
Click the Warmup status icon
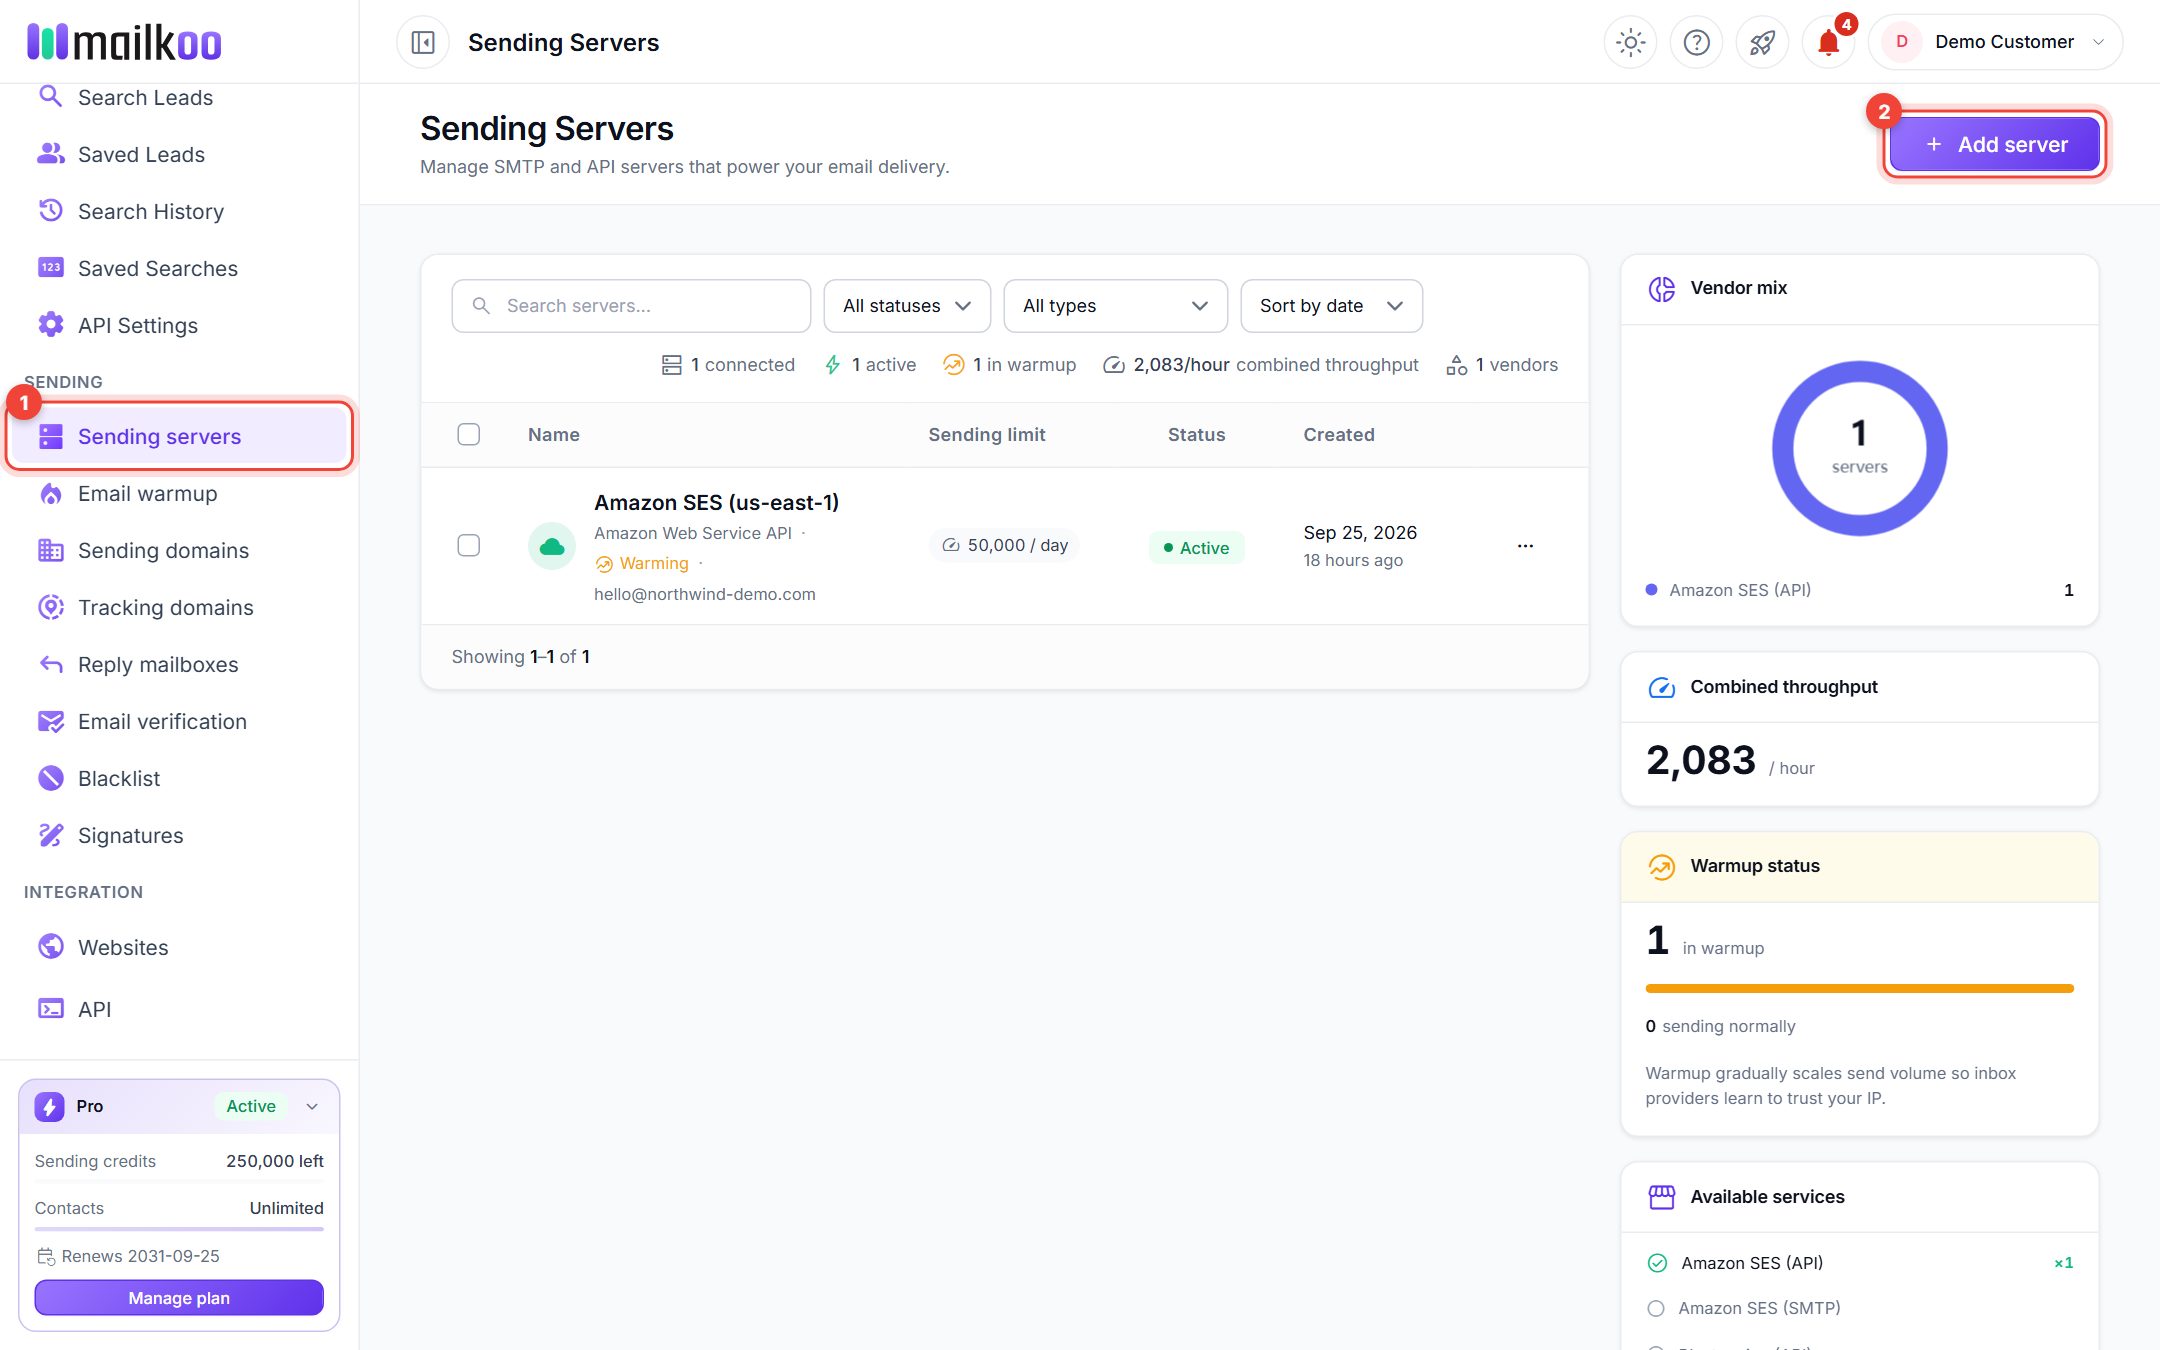(1662, 866)
